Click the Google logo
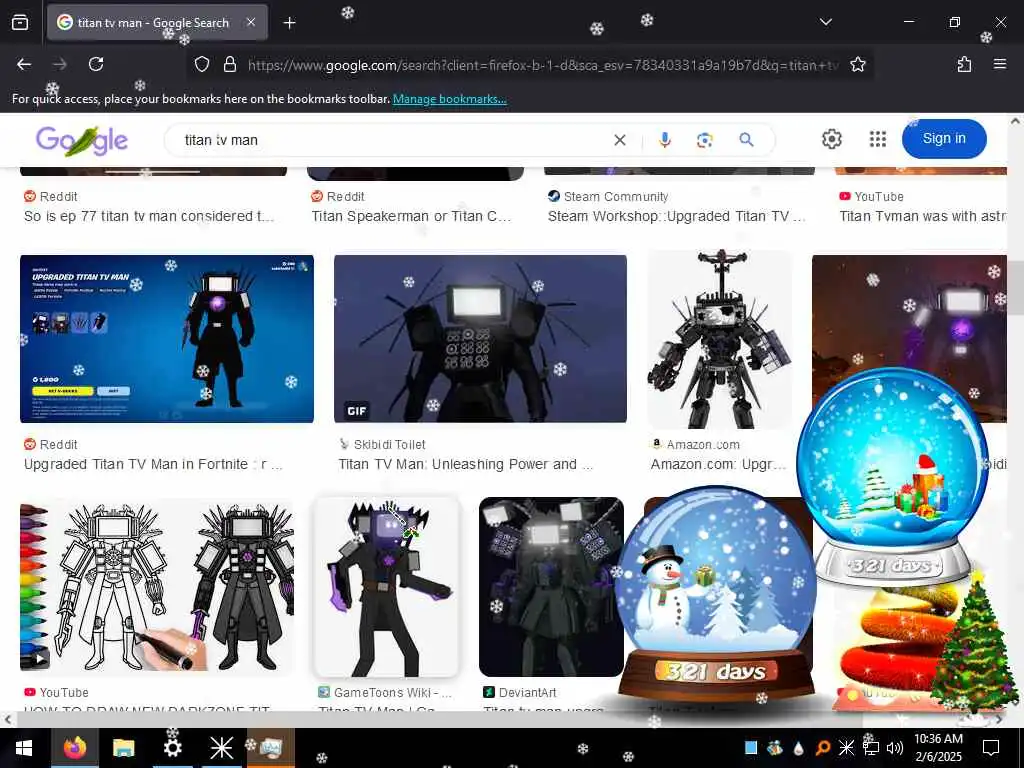The image size is (1024, 768). pyautogui.click(x=82, y=140)
